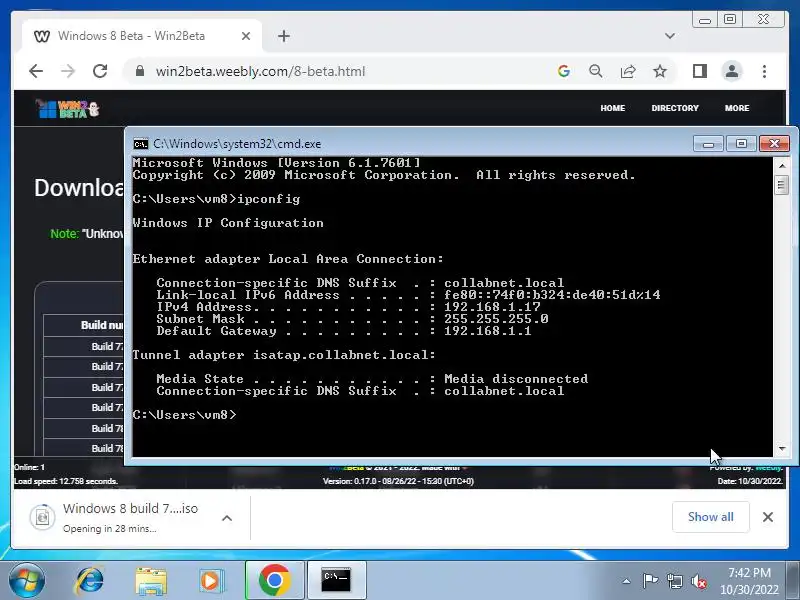Open Windows Explorer from taskbar
This screenshot has height=600, width=800.
click(x=151, y=581)
